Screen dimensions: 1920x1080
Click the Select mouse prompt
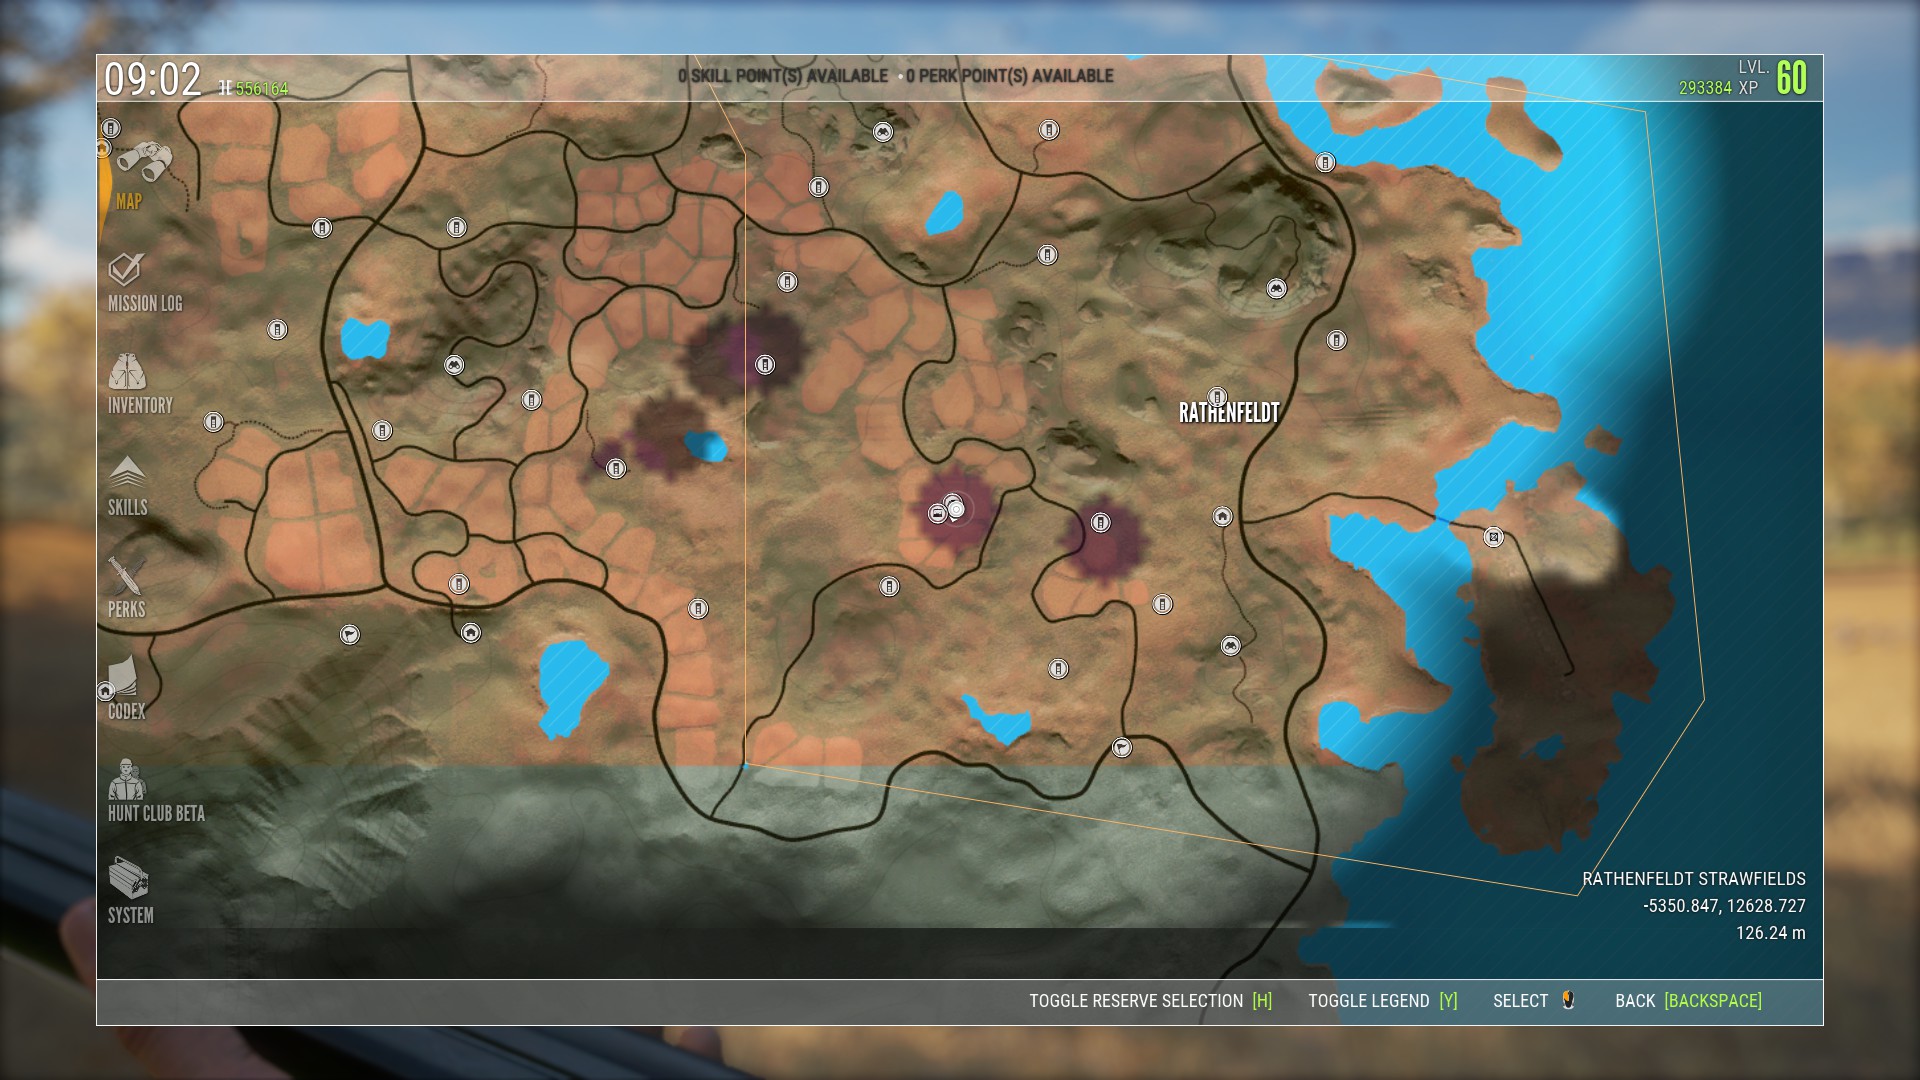[x=1534, y=1001]
